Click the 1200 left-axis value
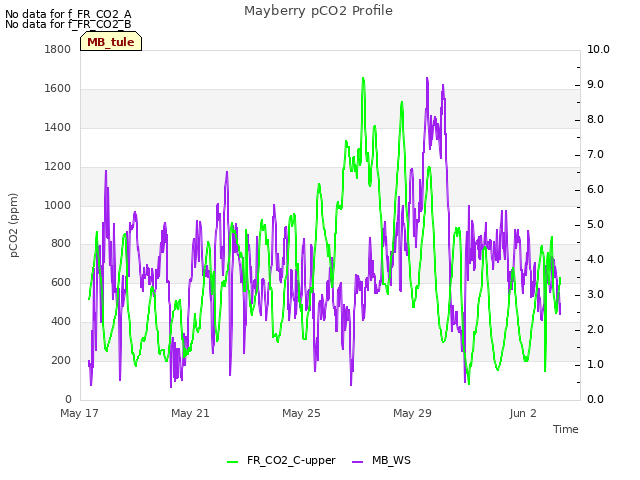This screenshot has width=640, height=480. pyautogui.click(x=58, y=167)
